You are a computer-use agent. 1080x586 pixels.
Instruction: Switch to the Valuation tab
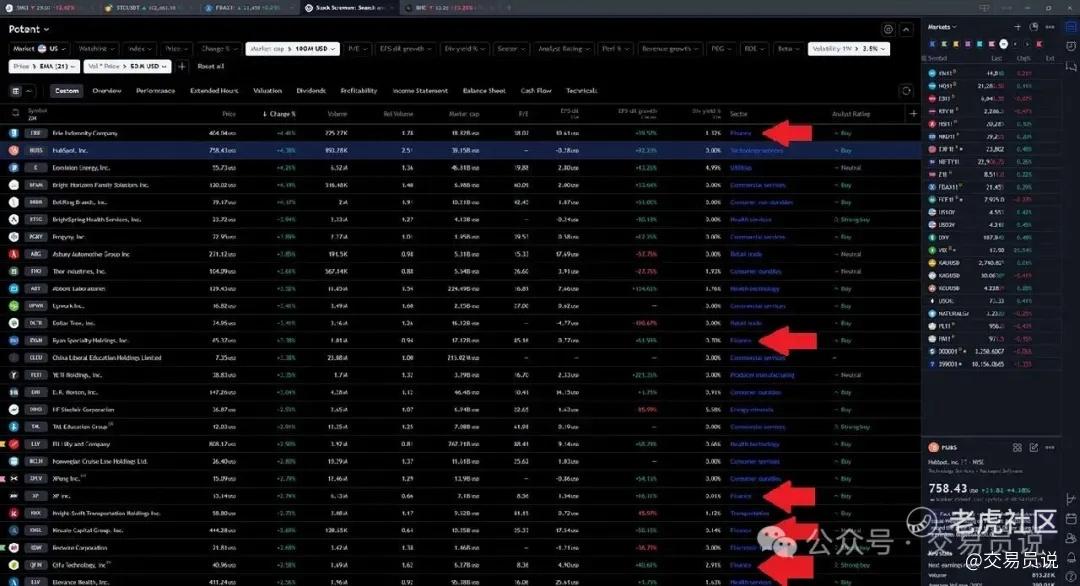[x=267, y=91]
